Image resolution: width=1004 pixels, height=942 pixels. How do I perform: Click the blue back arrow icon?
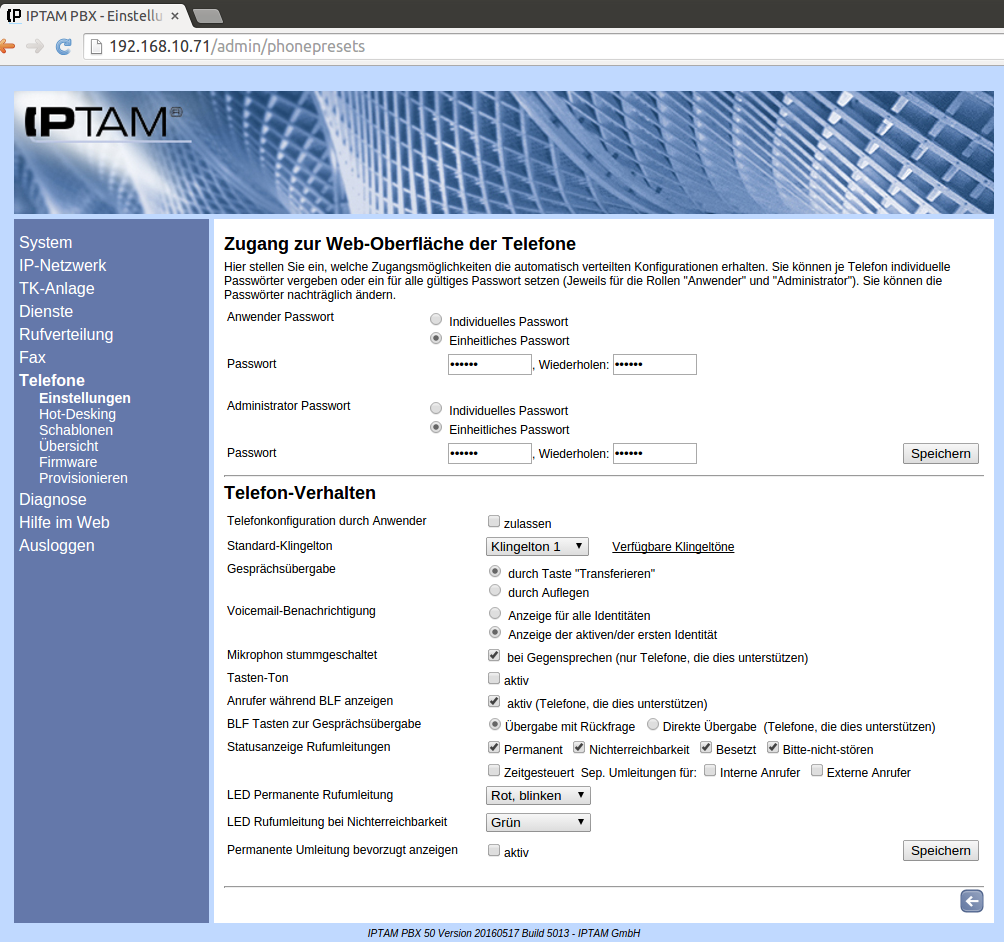tap(971, 902)
